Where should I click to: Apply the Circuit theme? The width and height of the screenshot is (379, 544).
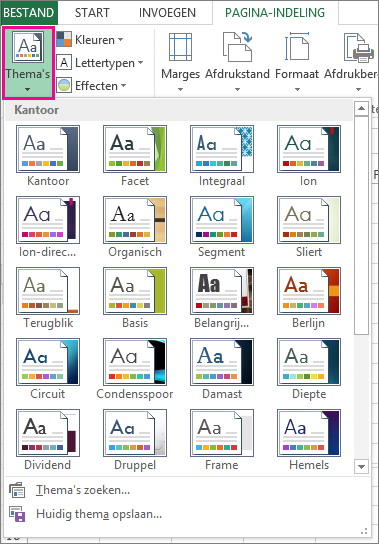pyautogui.click(x=48, y=369)
